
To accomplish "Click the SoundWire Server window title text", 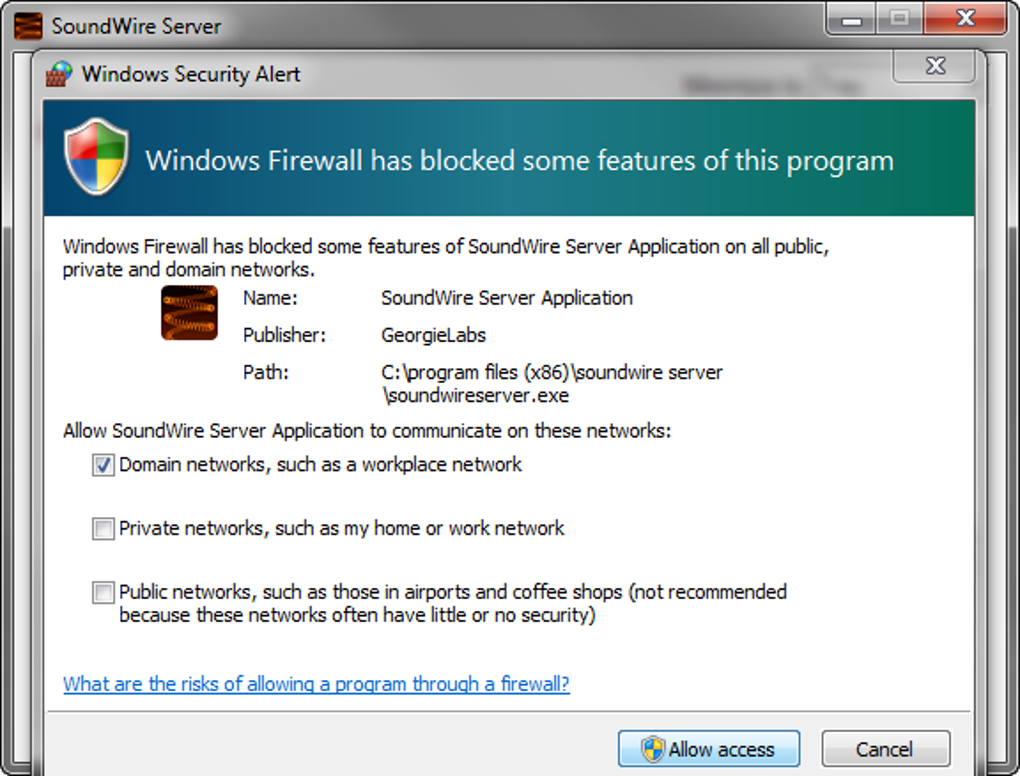I will tap(136, 26).
